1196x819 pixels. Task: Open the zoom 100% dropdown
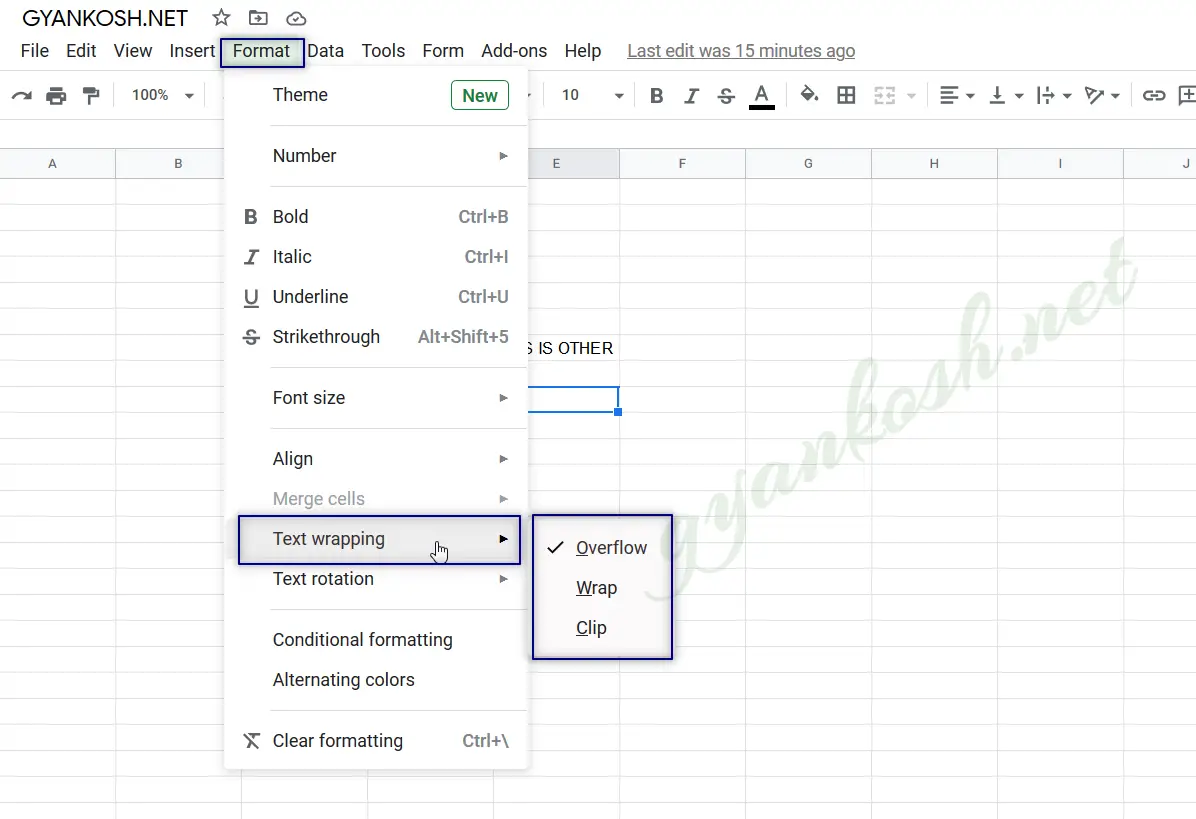pyautogui.click(x=162, y=95)
